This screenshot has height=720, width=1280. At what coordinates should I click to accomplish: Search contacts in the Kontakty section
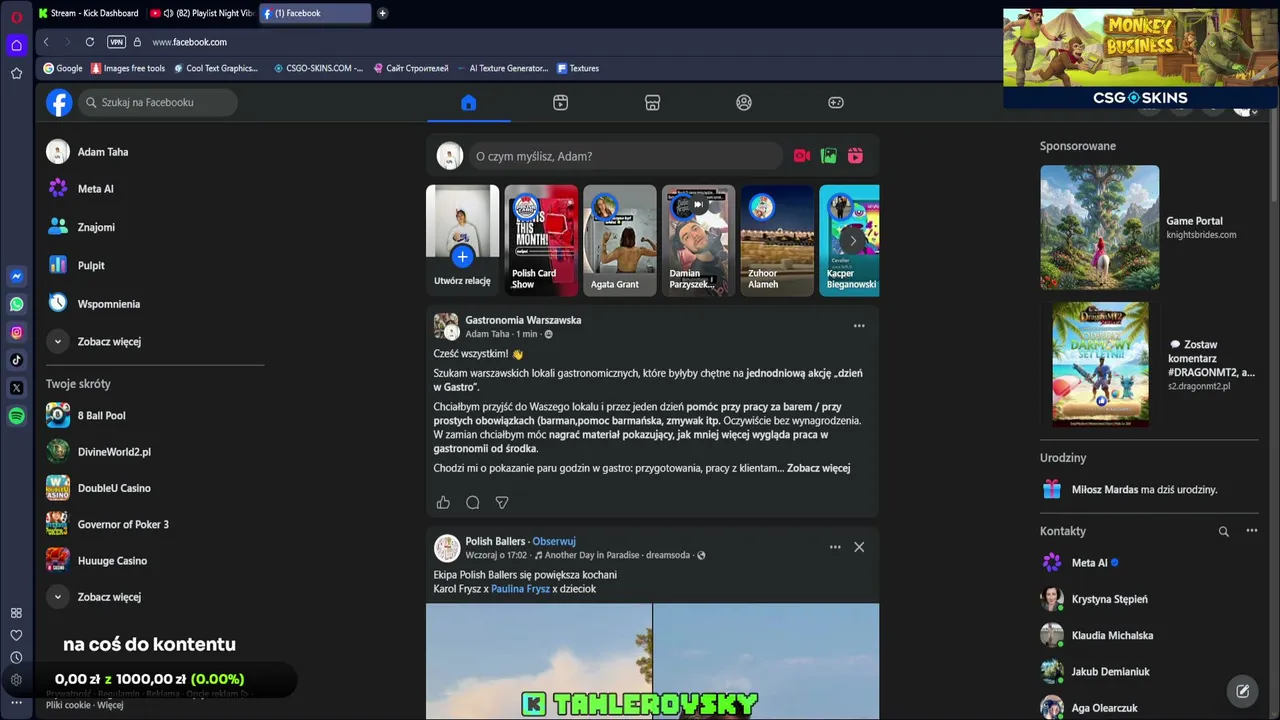[x=1223, y=531]
